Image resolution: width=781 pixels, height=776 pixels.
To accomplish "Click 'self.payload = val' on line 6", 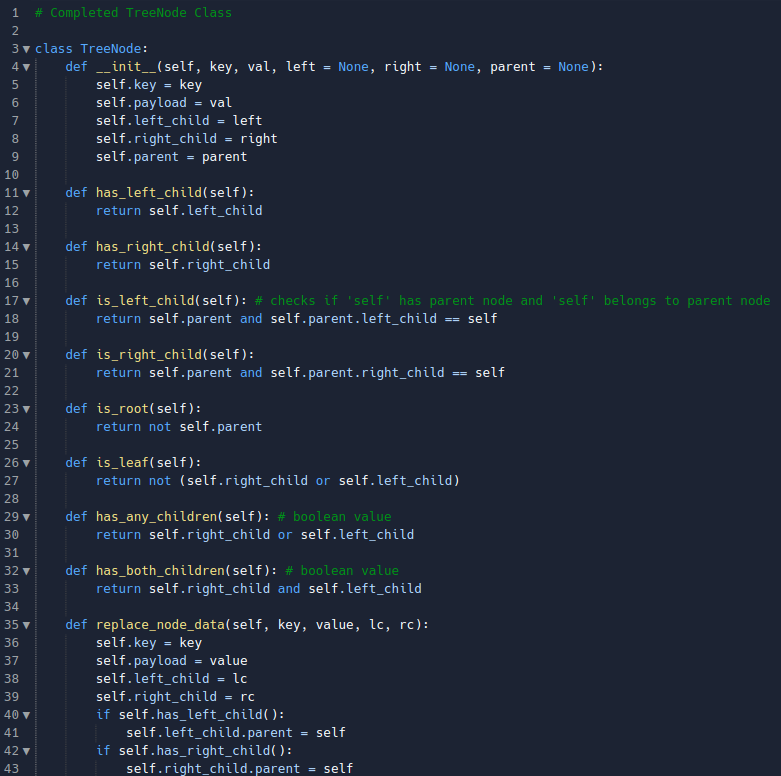I will click(x=164, y=103).
